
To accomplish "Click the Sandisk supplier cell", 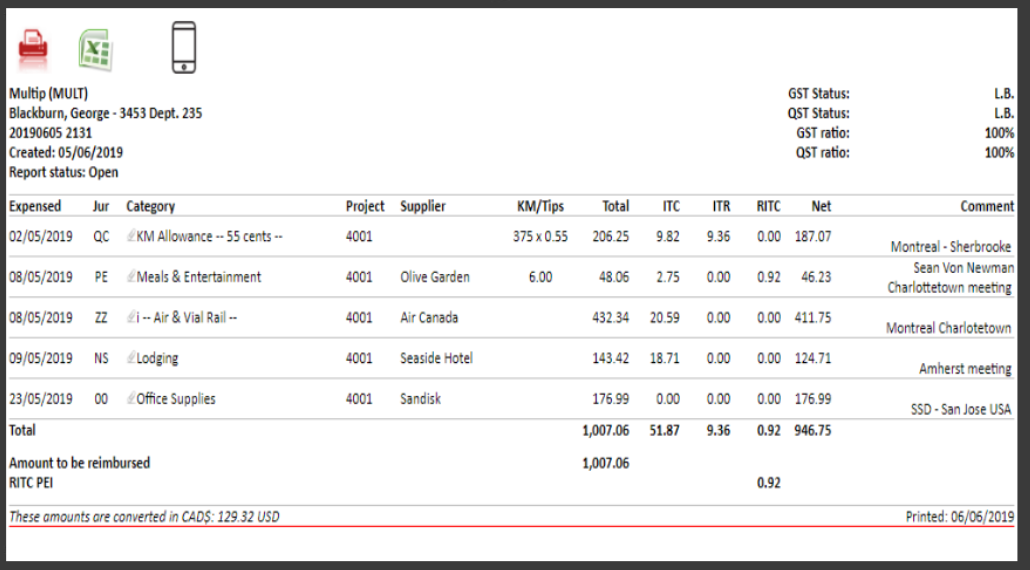I will tap(420, 399).
